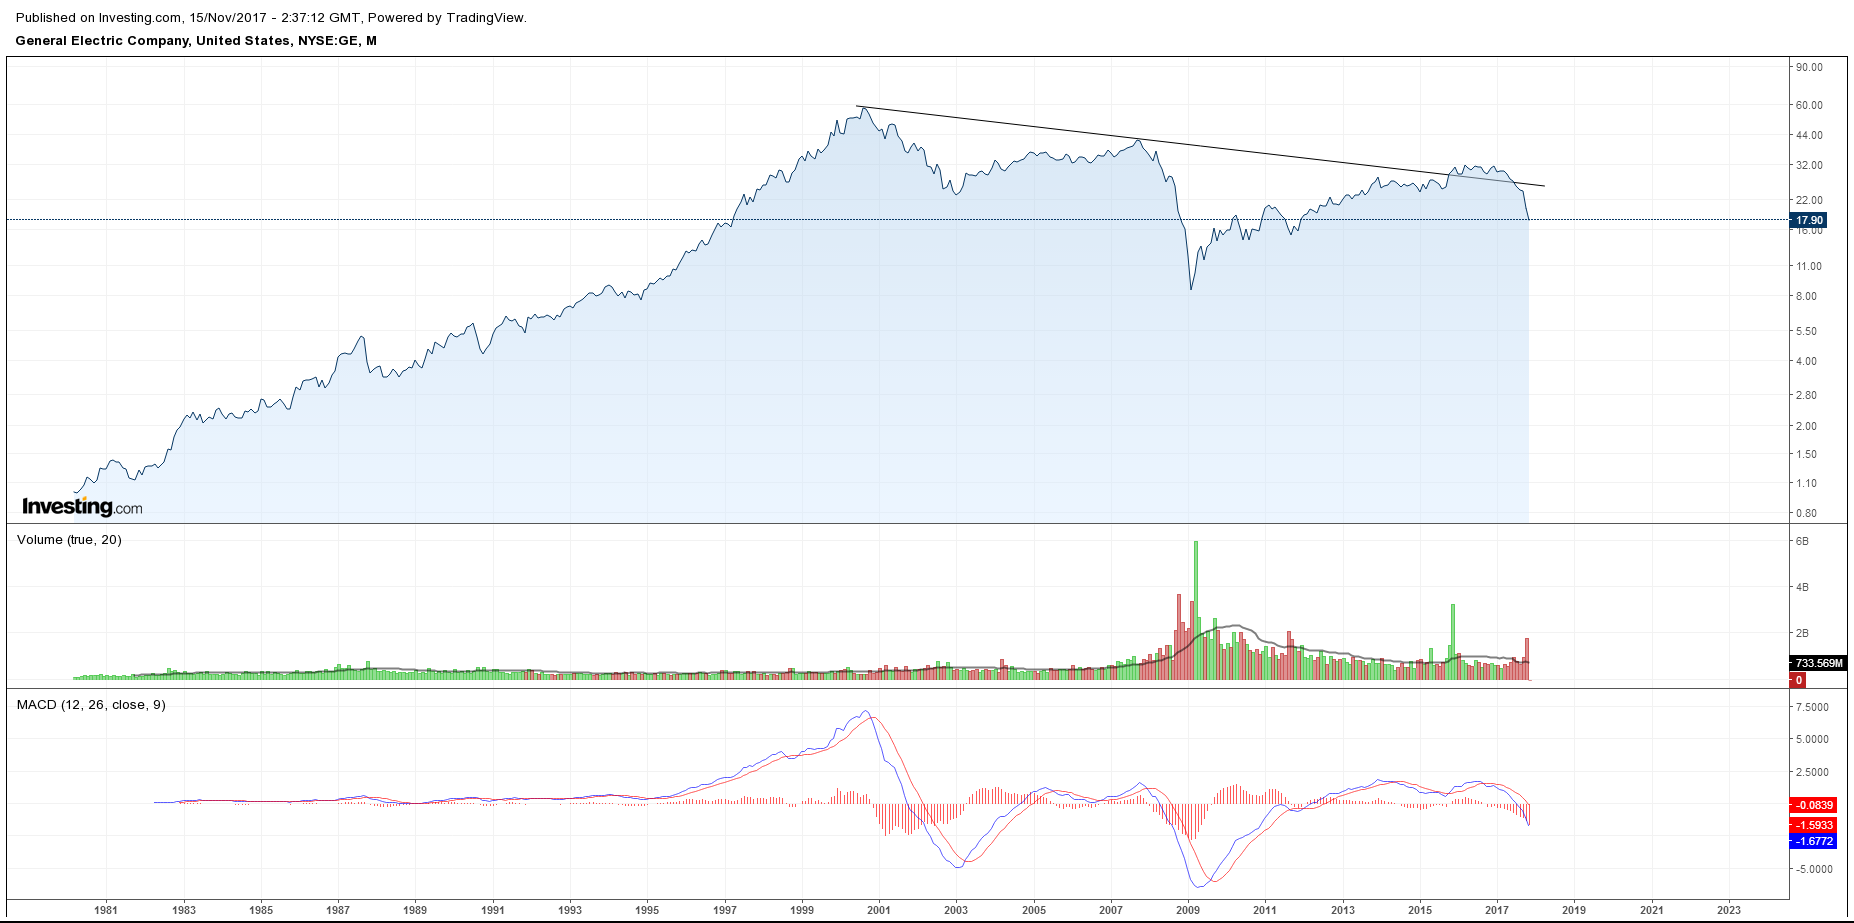The image size is (1854, 923).
Task: Click the MACD (12, 26, close, 9) label
Action: click(91, 705)
